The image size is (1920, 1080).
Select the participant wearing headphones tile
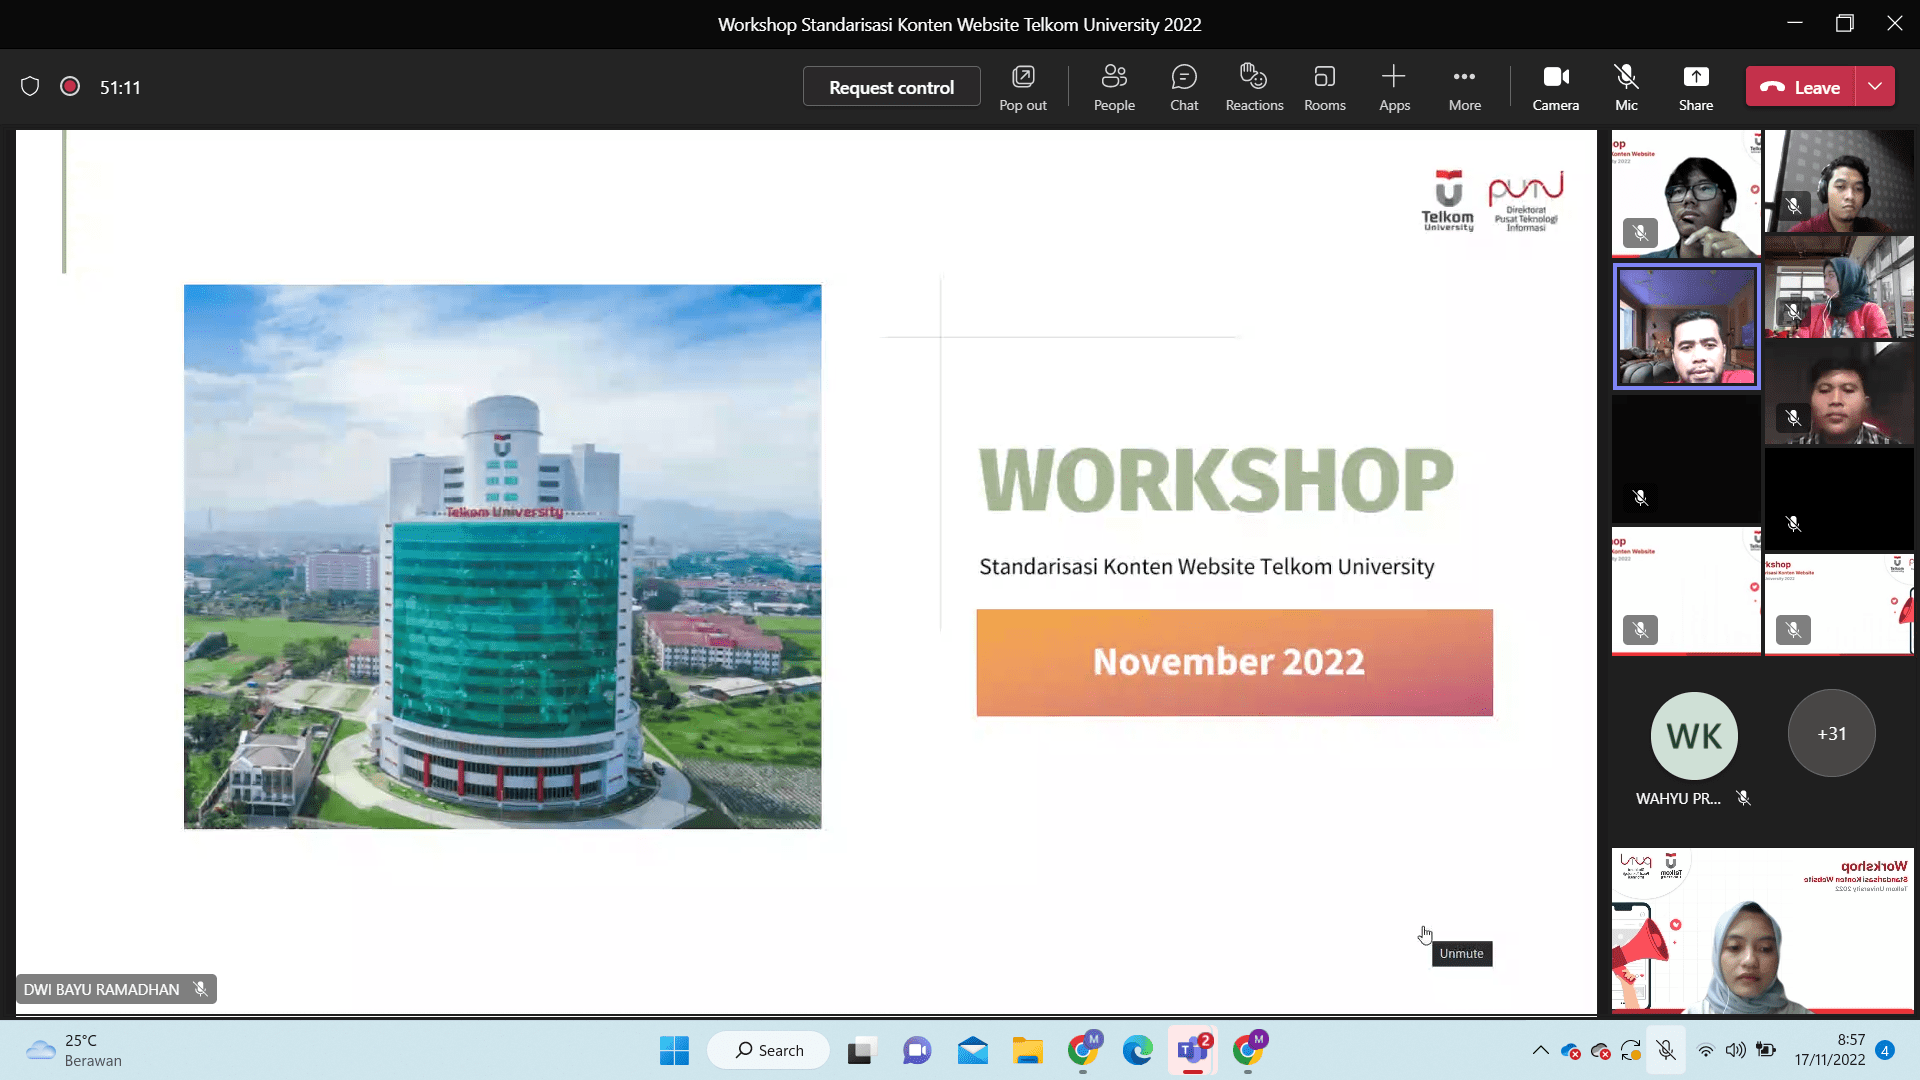(1839, 181)
